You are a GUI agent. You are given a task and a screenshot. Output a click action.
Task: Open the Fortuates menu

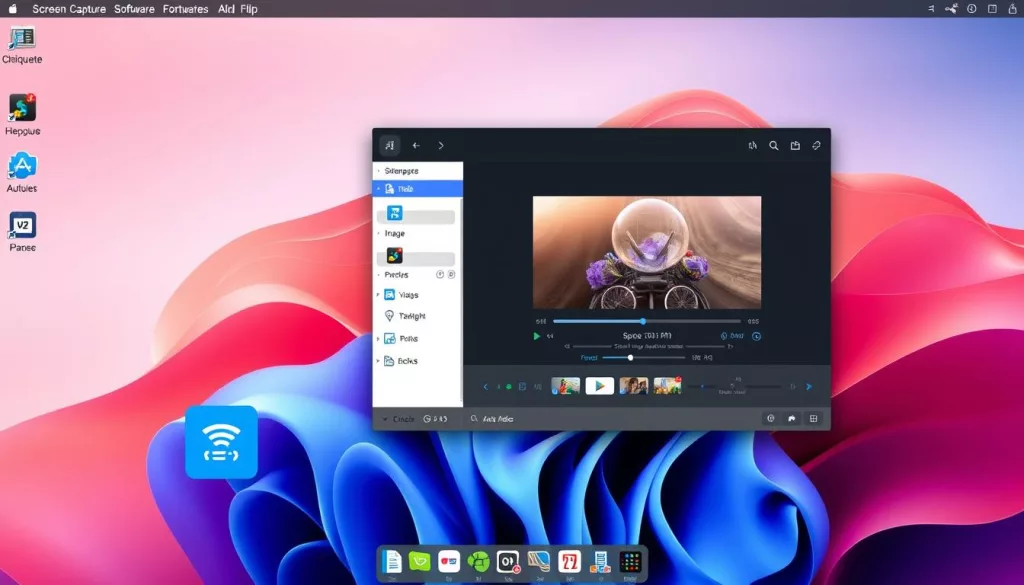(185, 9)
